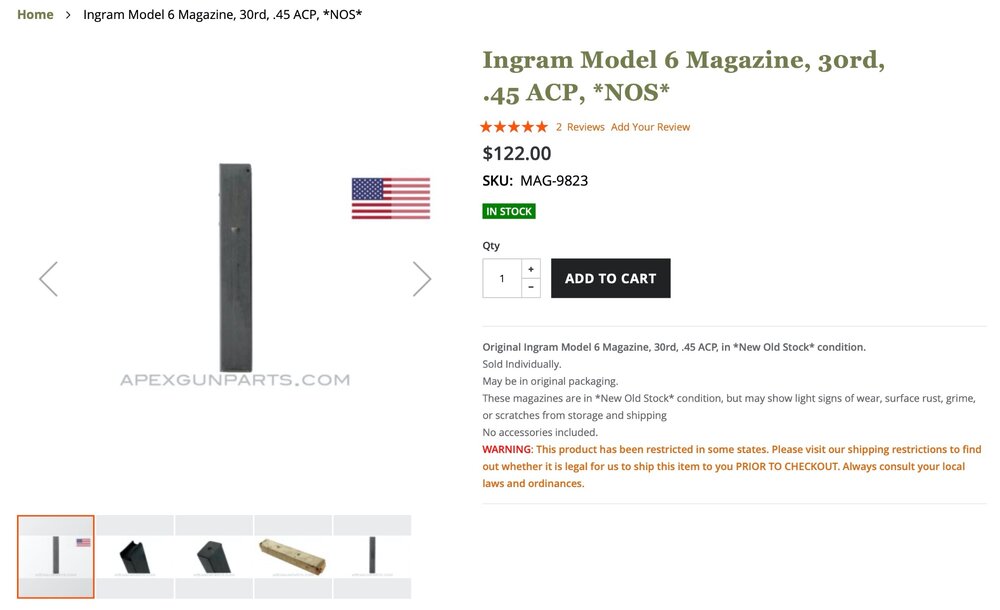Click the five-star rating
The image size is (1000, 610).
(x=514, y=127)
